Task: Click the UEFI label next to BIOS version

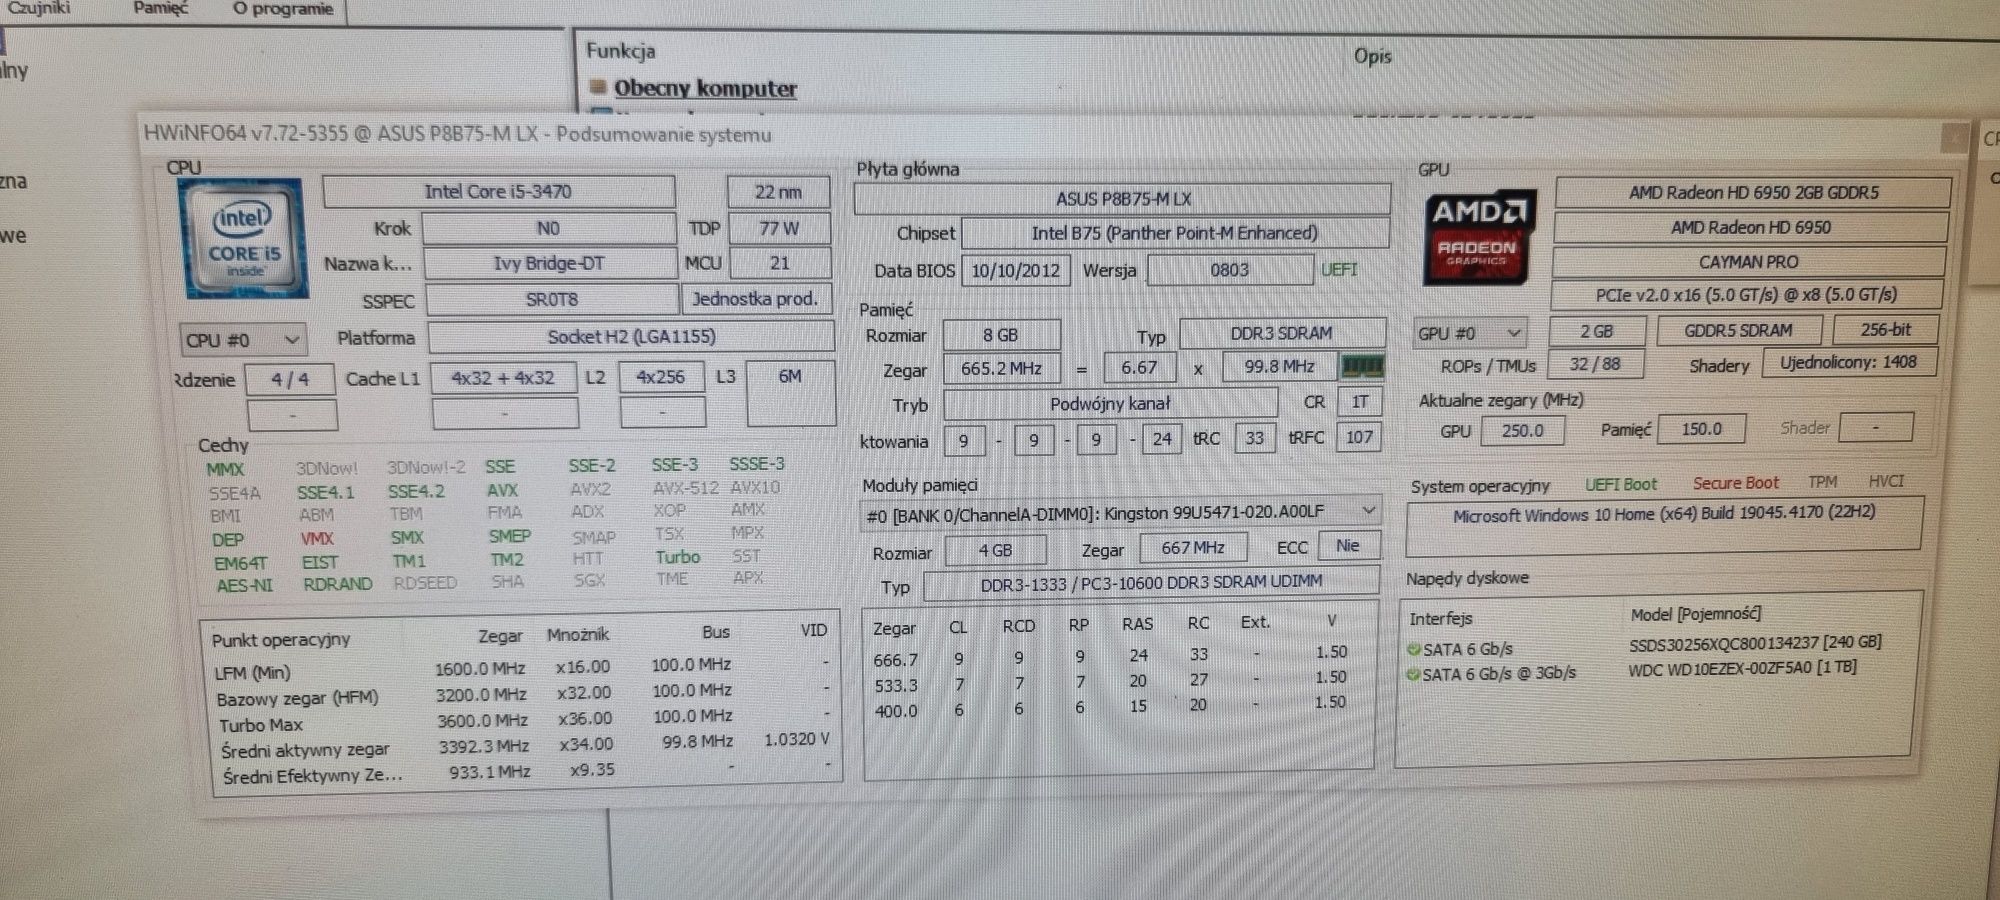Action: [1339, 270]
